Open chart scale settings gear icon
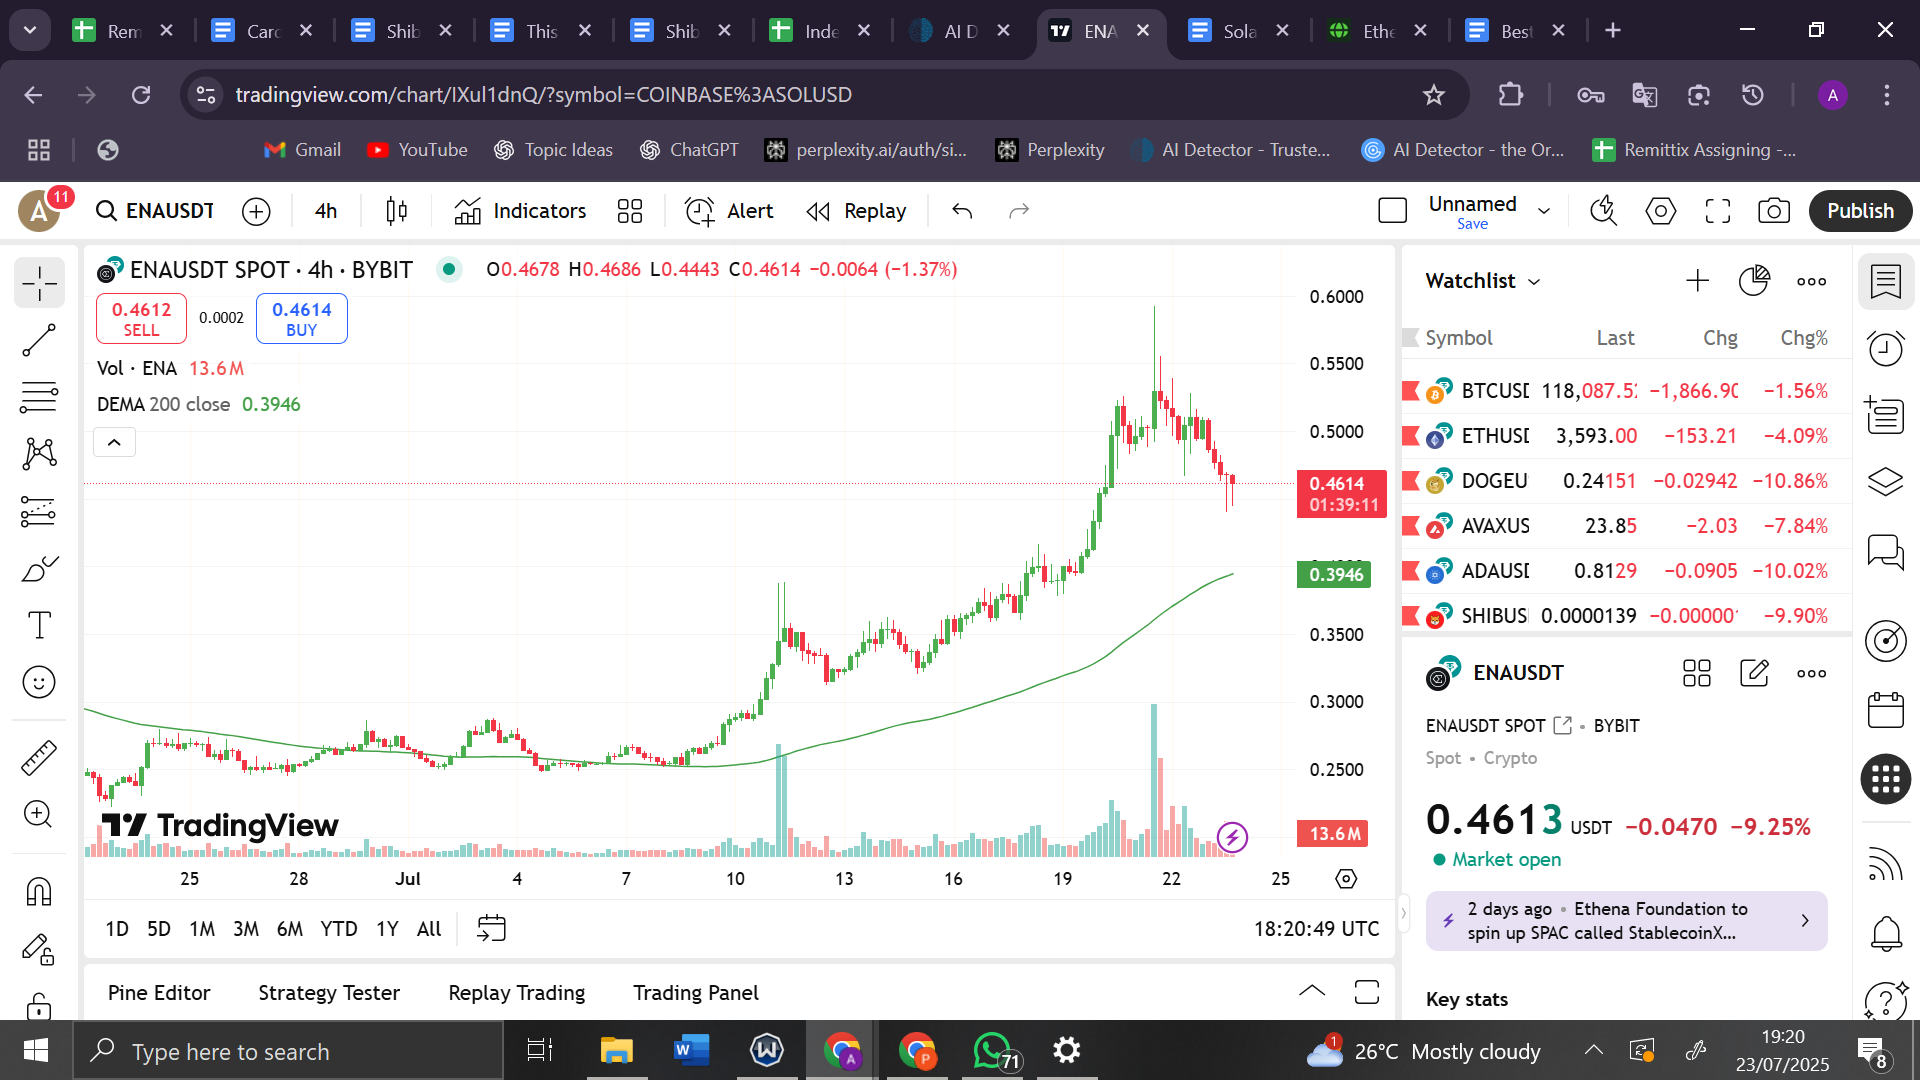1920x1080 pixels. coord(1346,879)
